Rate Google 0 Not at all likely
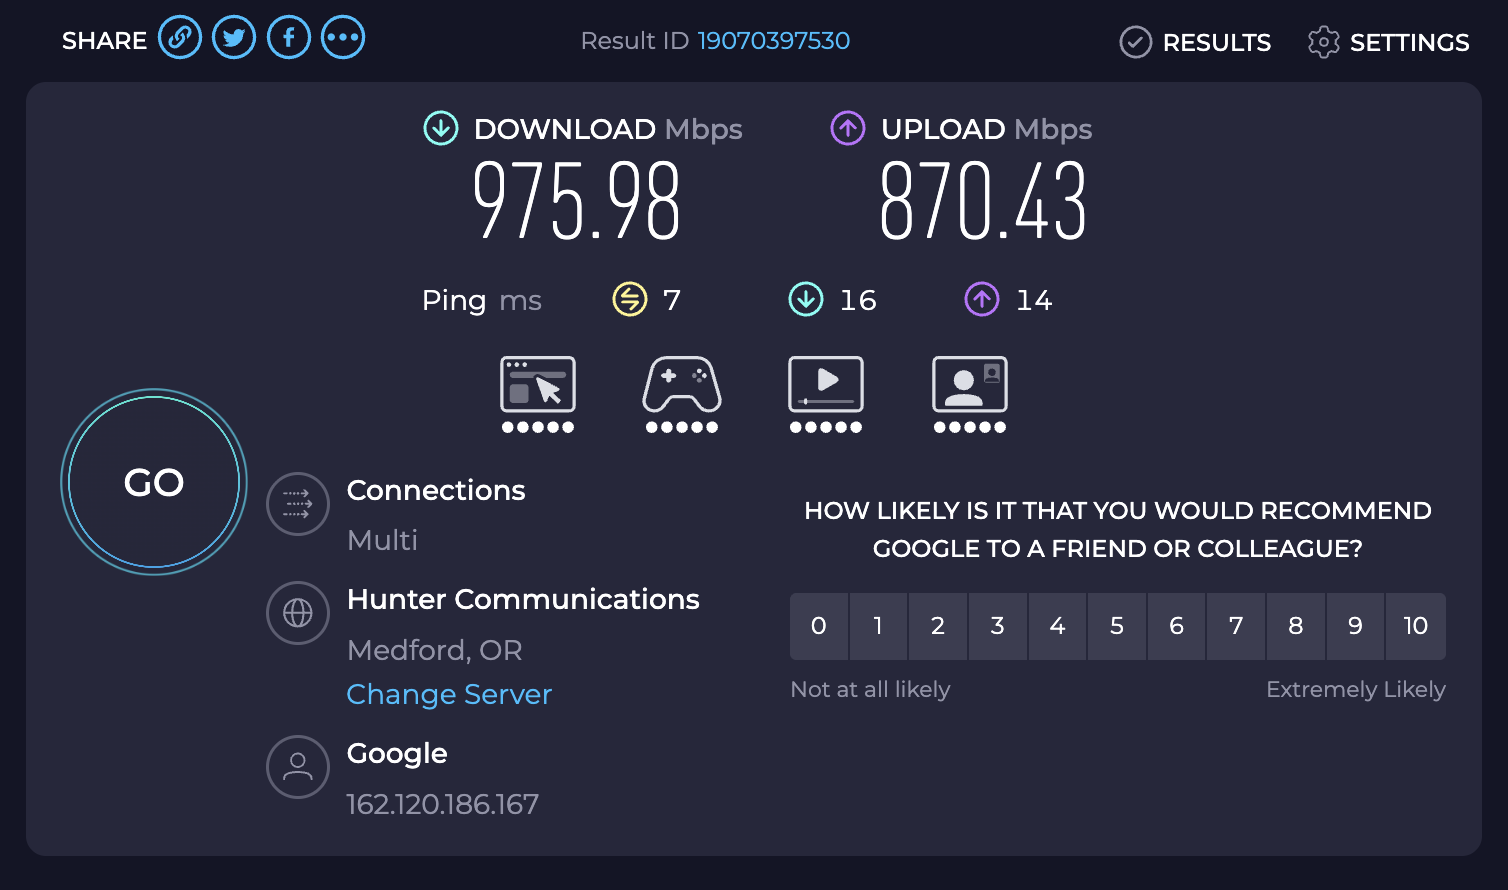This screenshot has width=1508, height=890. tap(819, 626)
